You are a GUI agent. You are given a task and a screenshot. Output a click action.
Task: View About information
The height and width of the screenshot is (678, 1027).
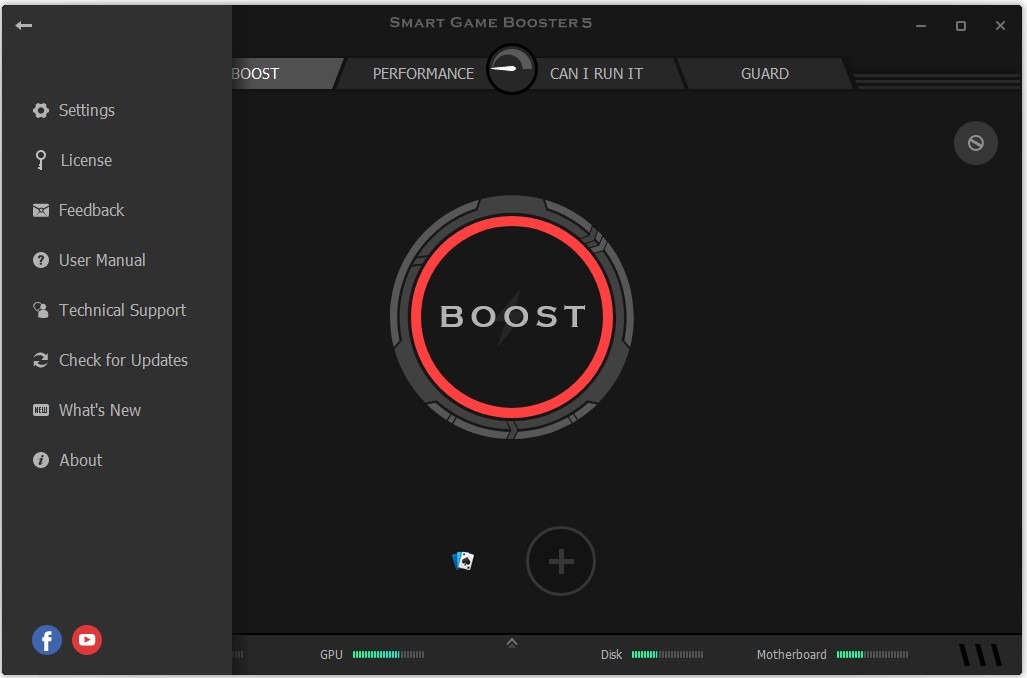click(x=40, y=460)
